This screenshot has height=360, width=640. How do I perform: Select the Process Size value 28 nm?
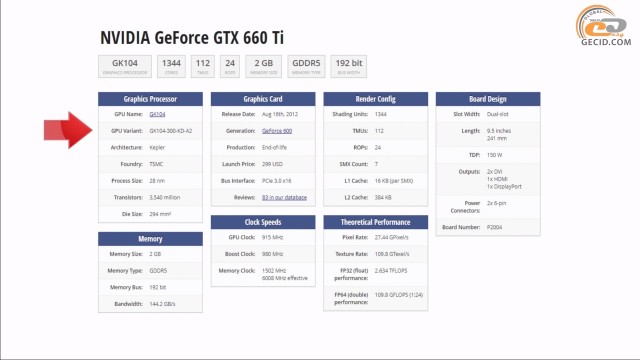click(x=157, y=181)
